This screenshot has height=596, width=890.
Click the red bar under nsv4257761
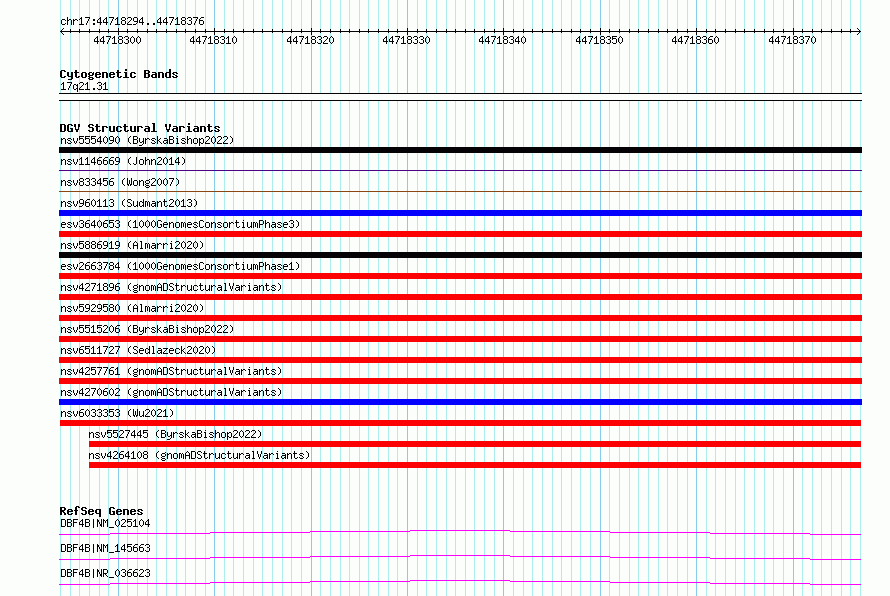(460, 381)
